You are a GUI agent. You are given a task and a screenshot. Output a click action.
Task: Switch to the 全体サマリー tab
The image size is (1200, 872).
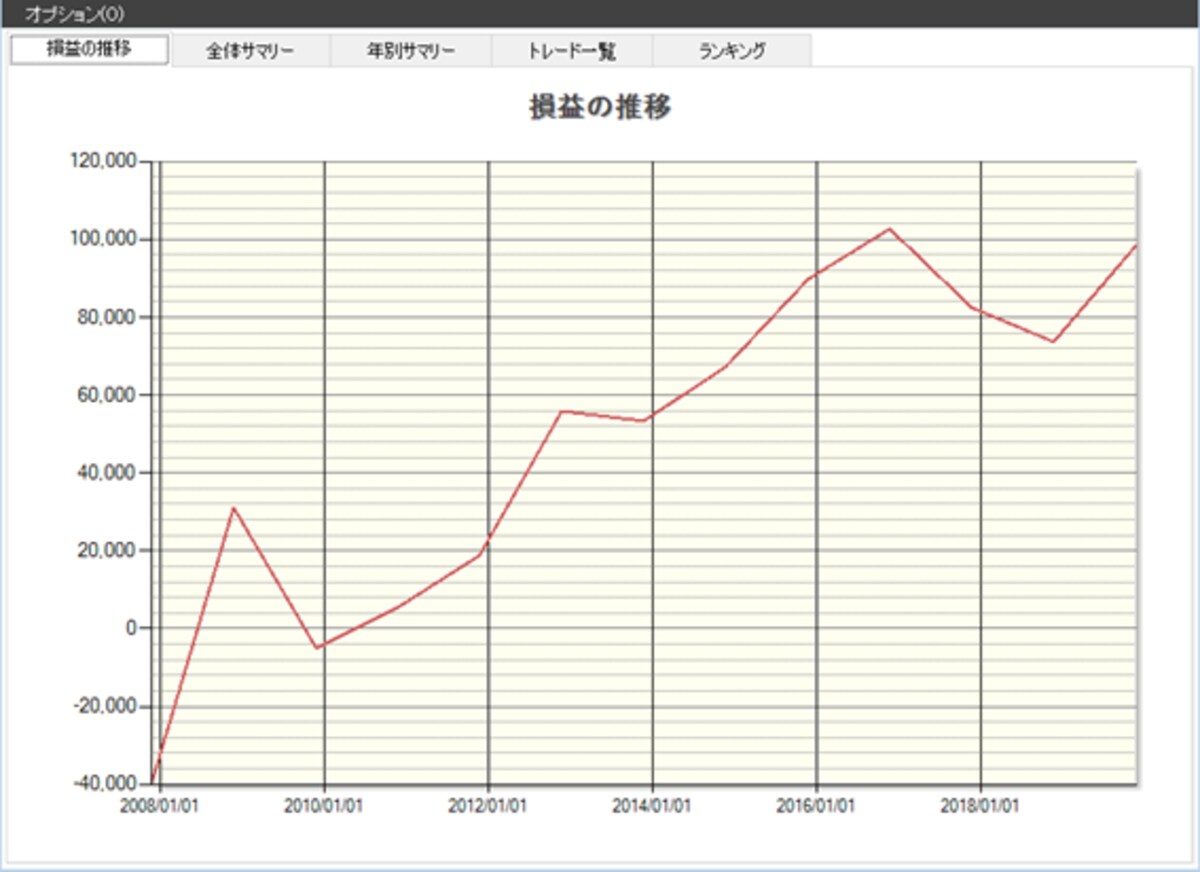click(x=250, y=52)
